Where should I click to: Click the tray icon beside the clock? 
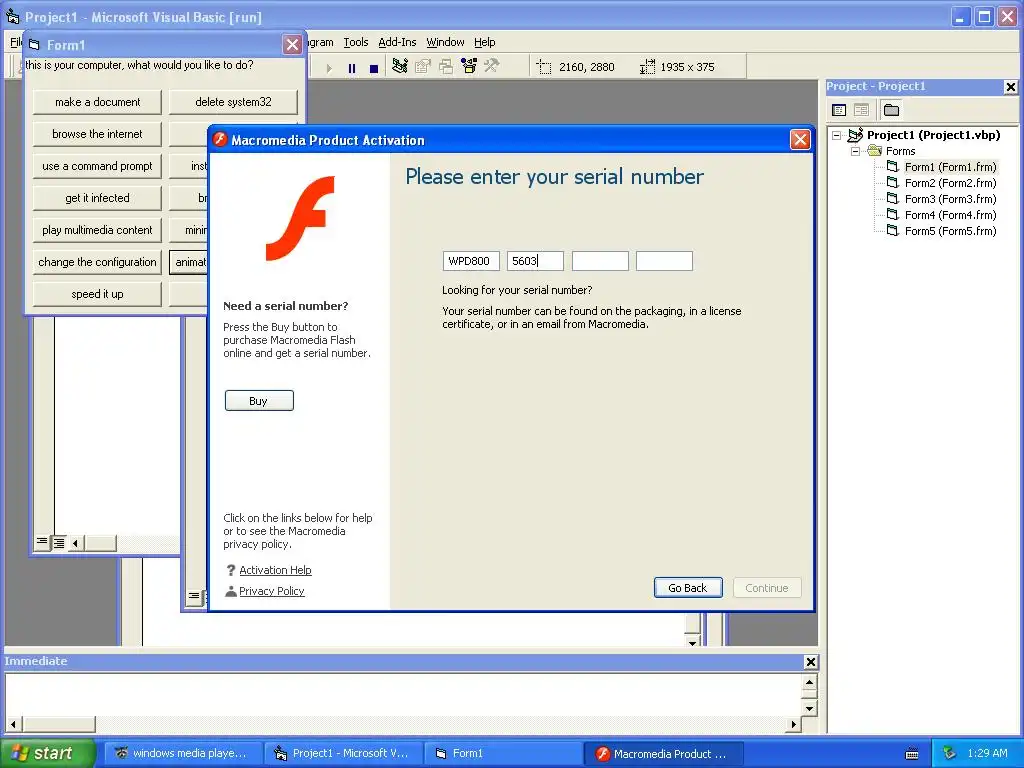(x=950, y=753)
